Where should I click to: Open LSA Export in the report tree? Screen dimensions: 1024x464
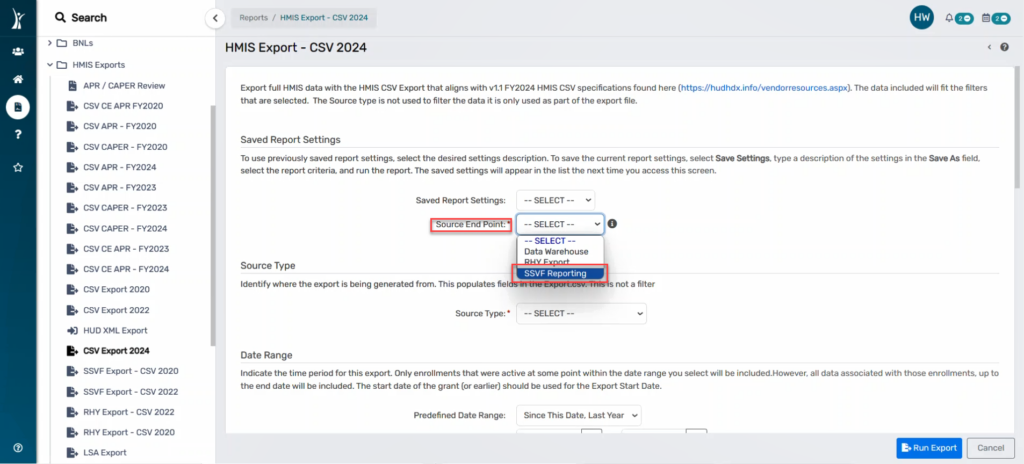(104, 452)
